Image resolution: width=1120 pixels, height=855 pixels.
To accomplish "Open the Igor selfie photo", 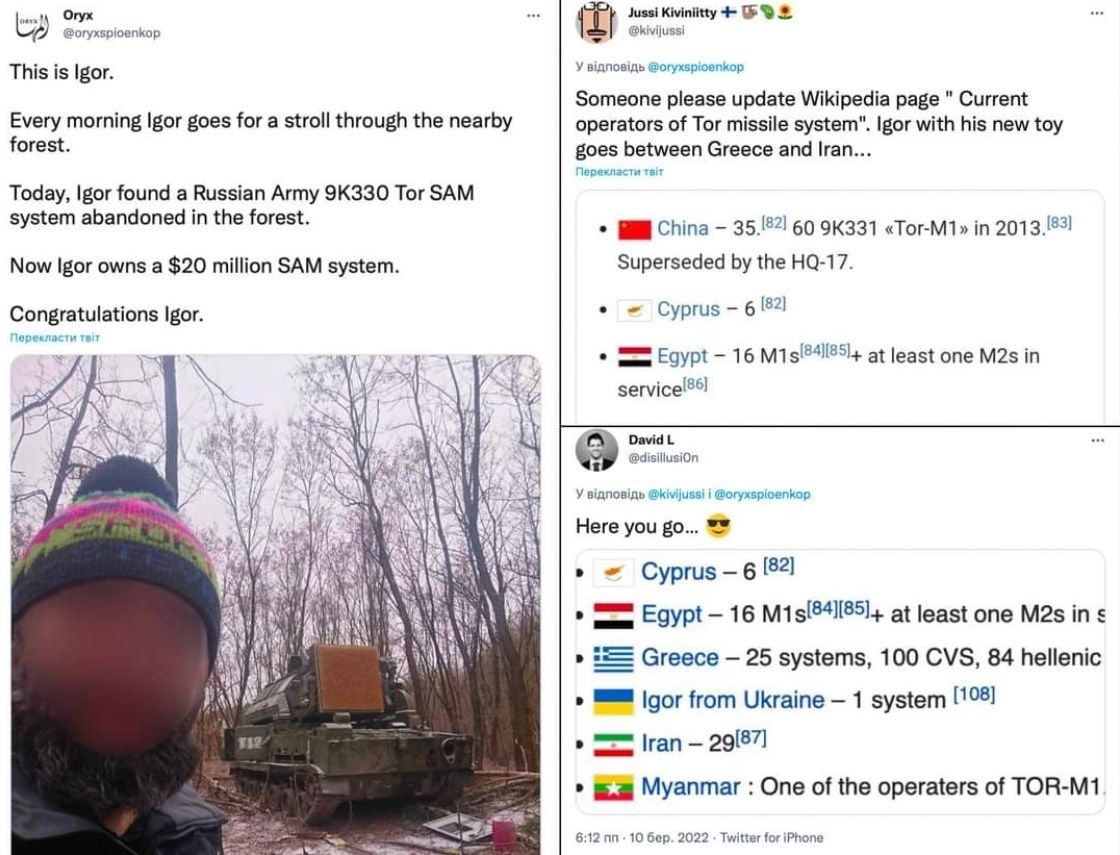I will (275, 604).
